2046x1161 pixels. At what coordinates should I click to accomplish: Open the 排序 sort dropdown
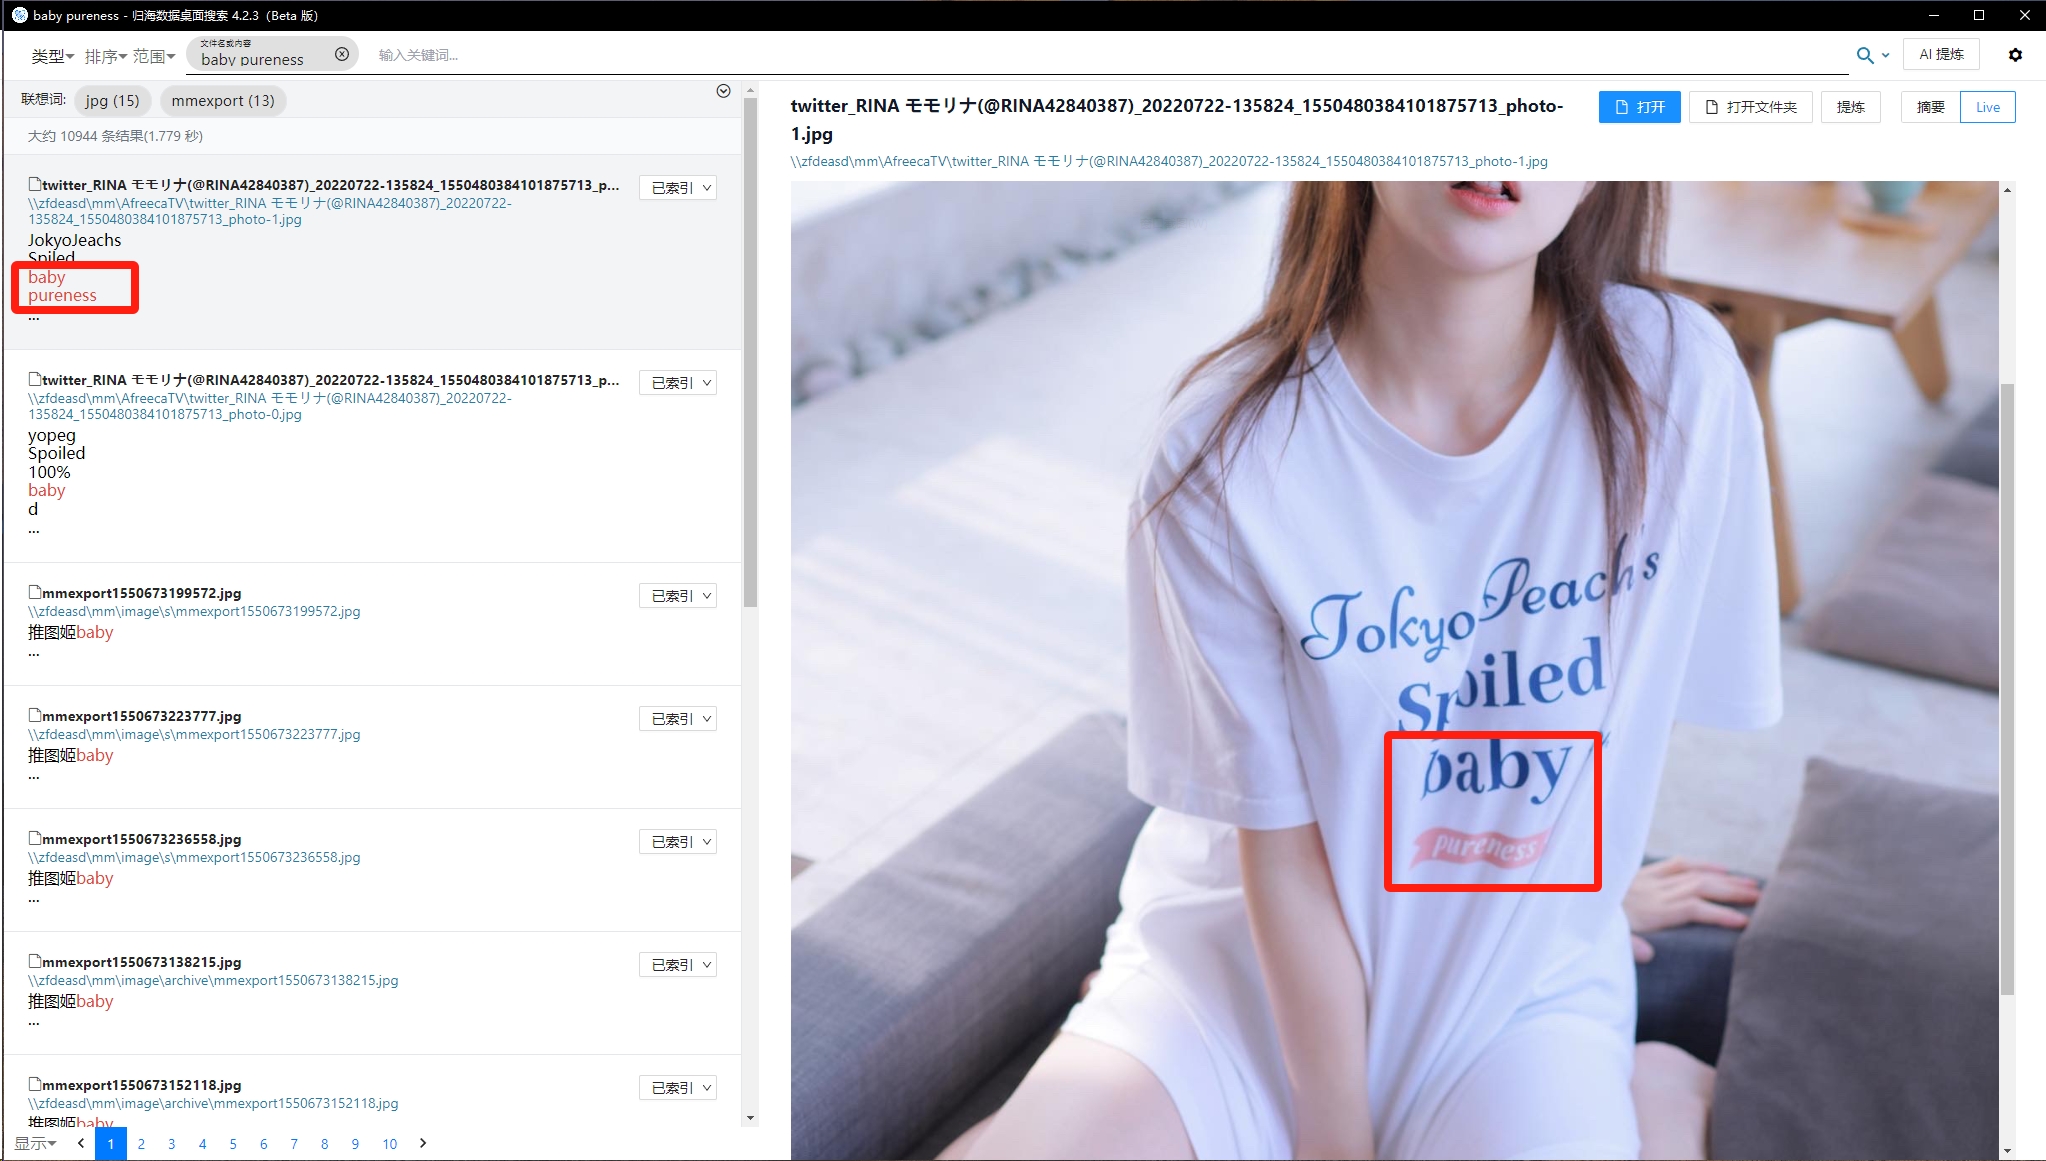(106, 56)
